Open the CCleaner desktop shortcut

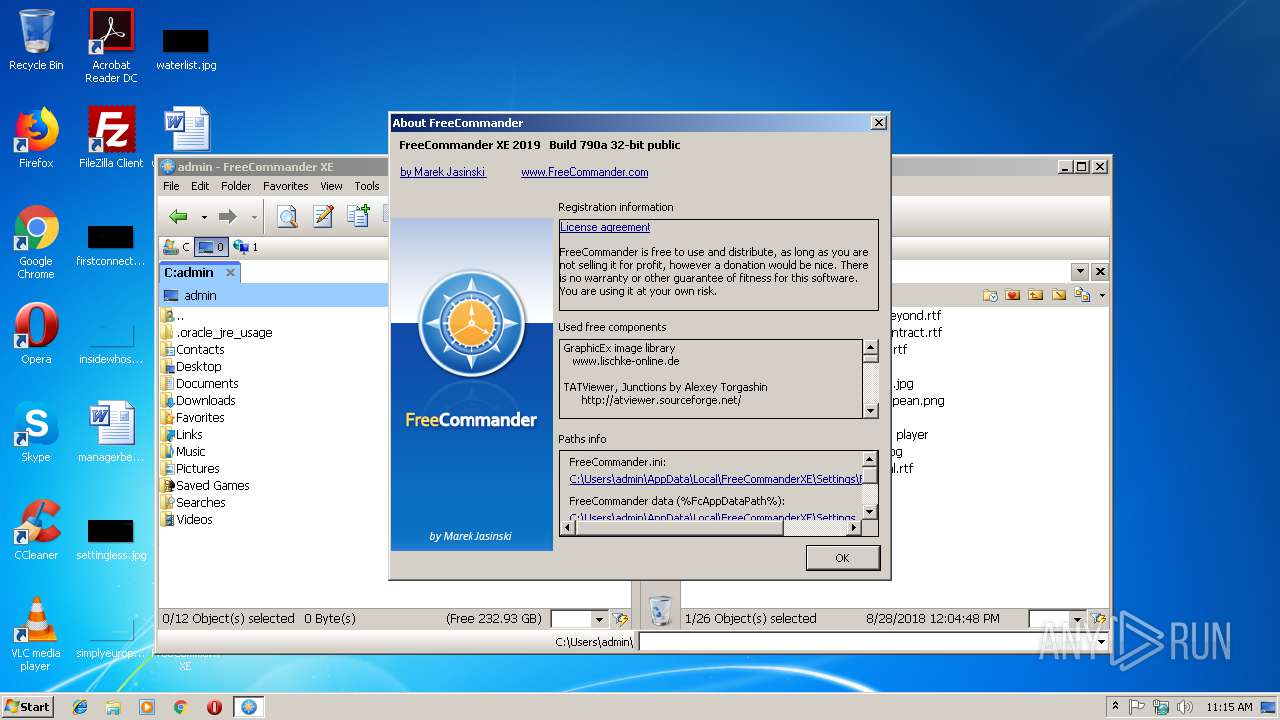[36, 530]
